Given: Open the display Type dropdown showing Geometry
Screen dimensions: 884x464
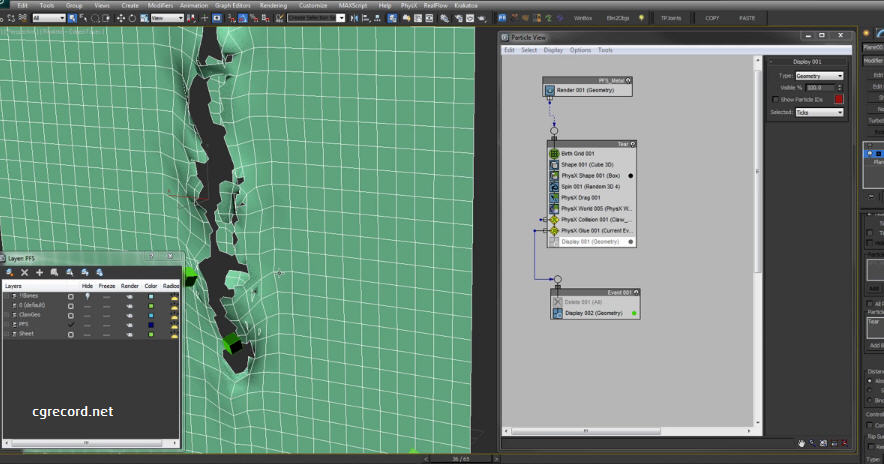Looking at the screenshot, I should pyautogui.click(x=818, y=76).
